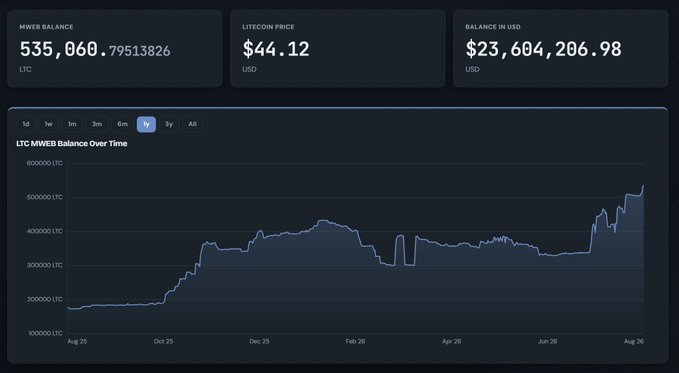
Task: Click the 600000 LTC axis label
Action: [x=45, y=163]
